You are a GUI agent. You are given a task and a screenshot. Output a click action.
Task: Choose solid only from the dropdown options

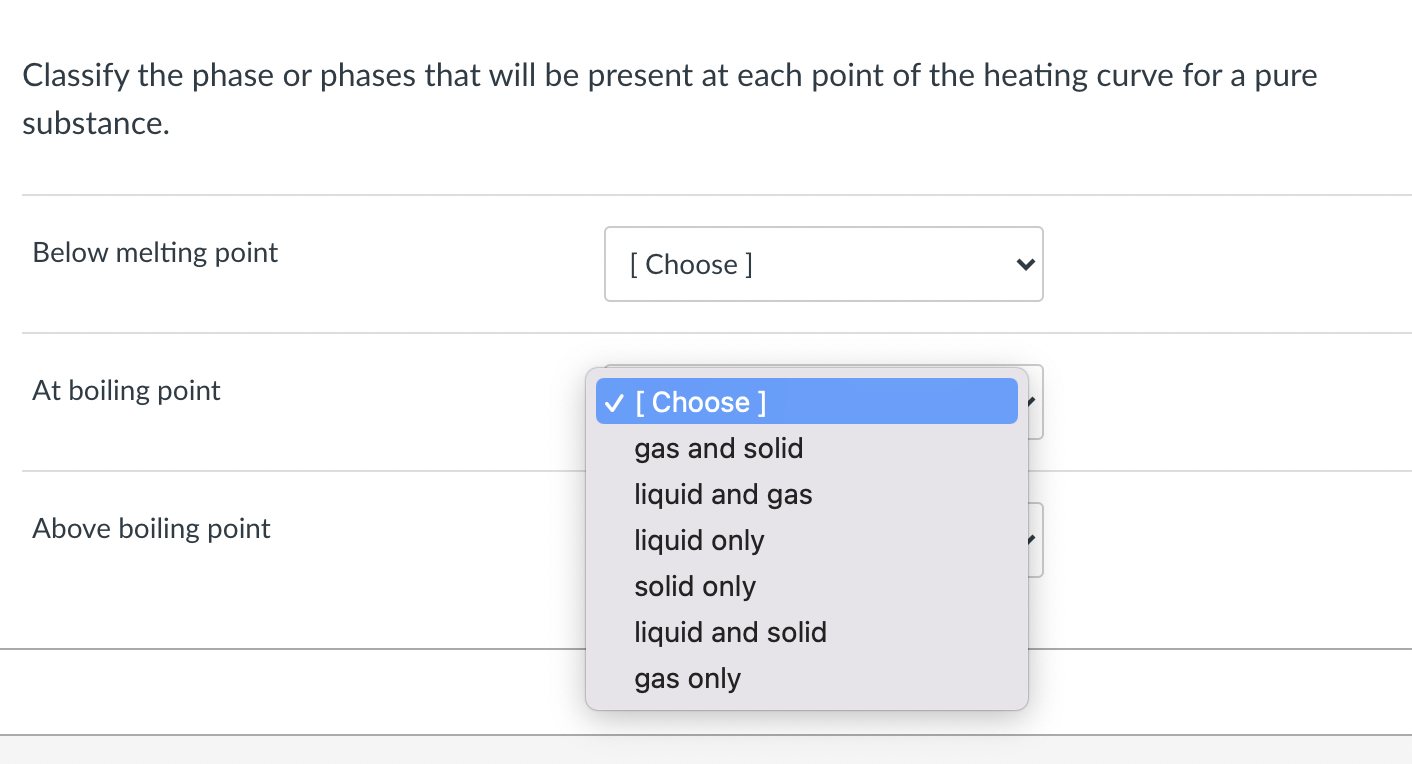click(694, 586)
